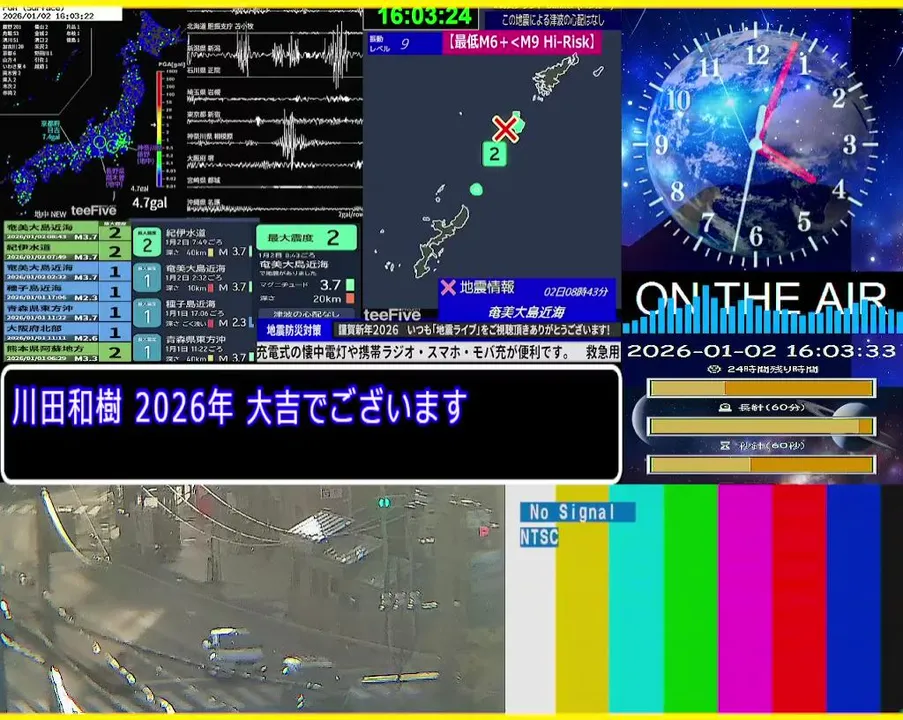Click the 津波の心配なし label
The height and width of the screenshot is (720, 903).
click(306, 314)
